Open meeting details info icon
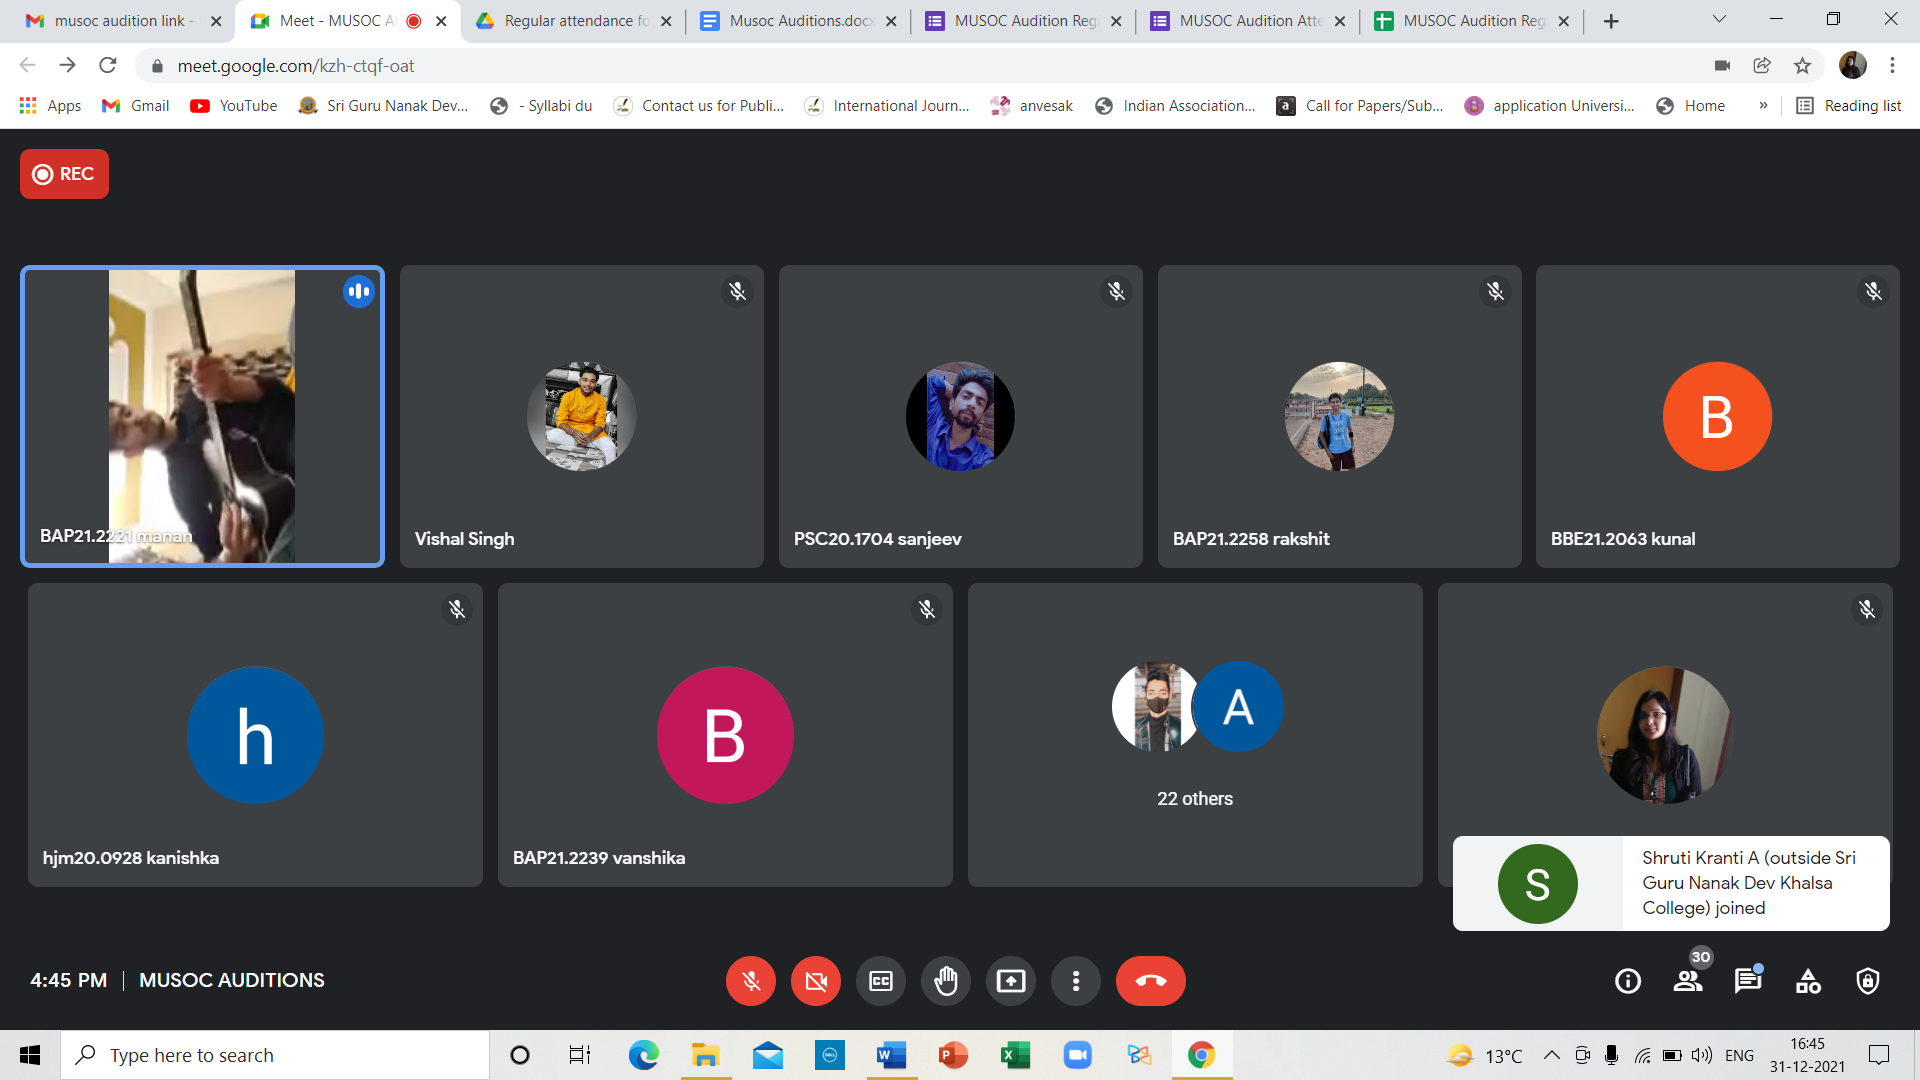The width and height of the screenshot is (1920, 1080). pos(1627,981)
